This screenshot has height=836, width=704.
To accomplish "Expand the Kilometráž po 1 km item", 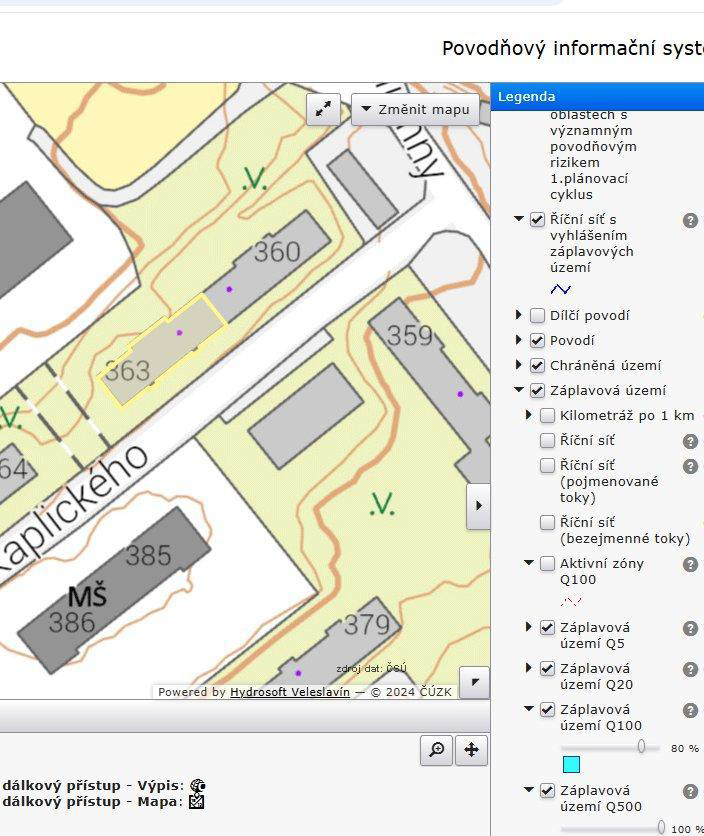I will click(x=530, y=415).
